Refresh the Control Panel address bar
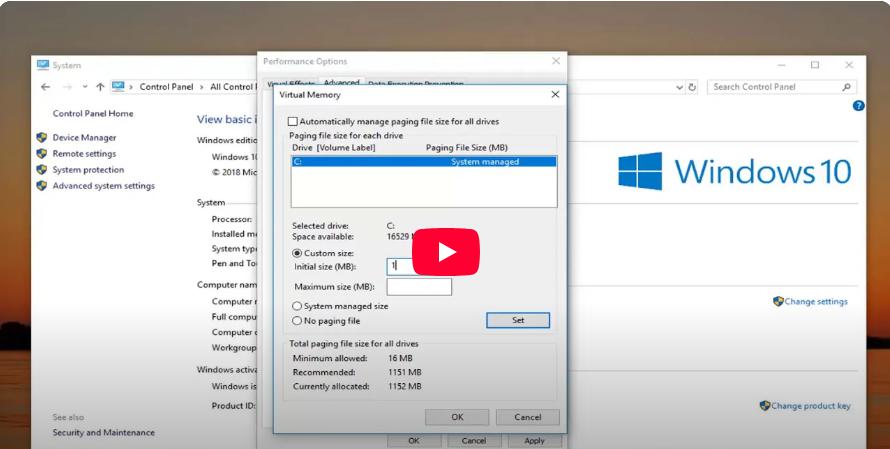890x449 pixels. click(692, 87)
